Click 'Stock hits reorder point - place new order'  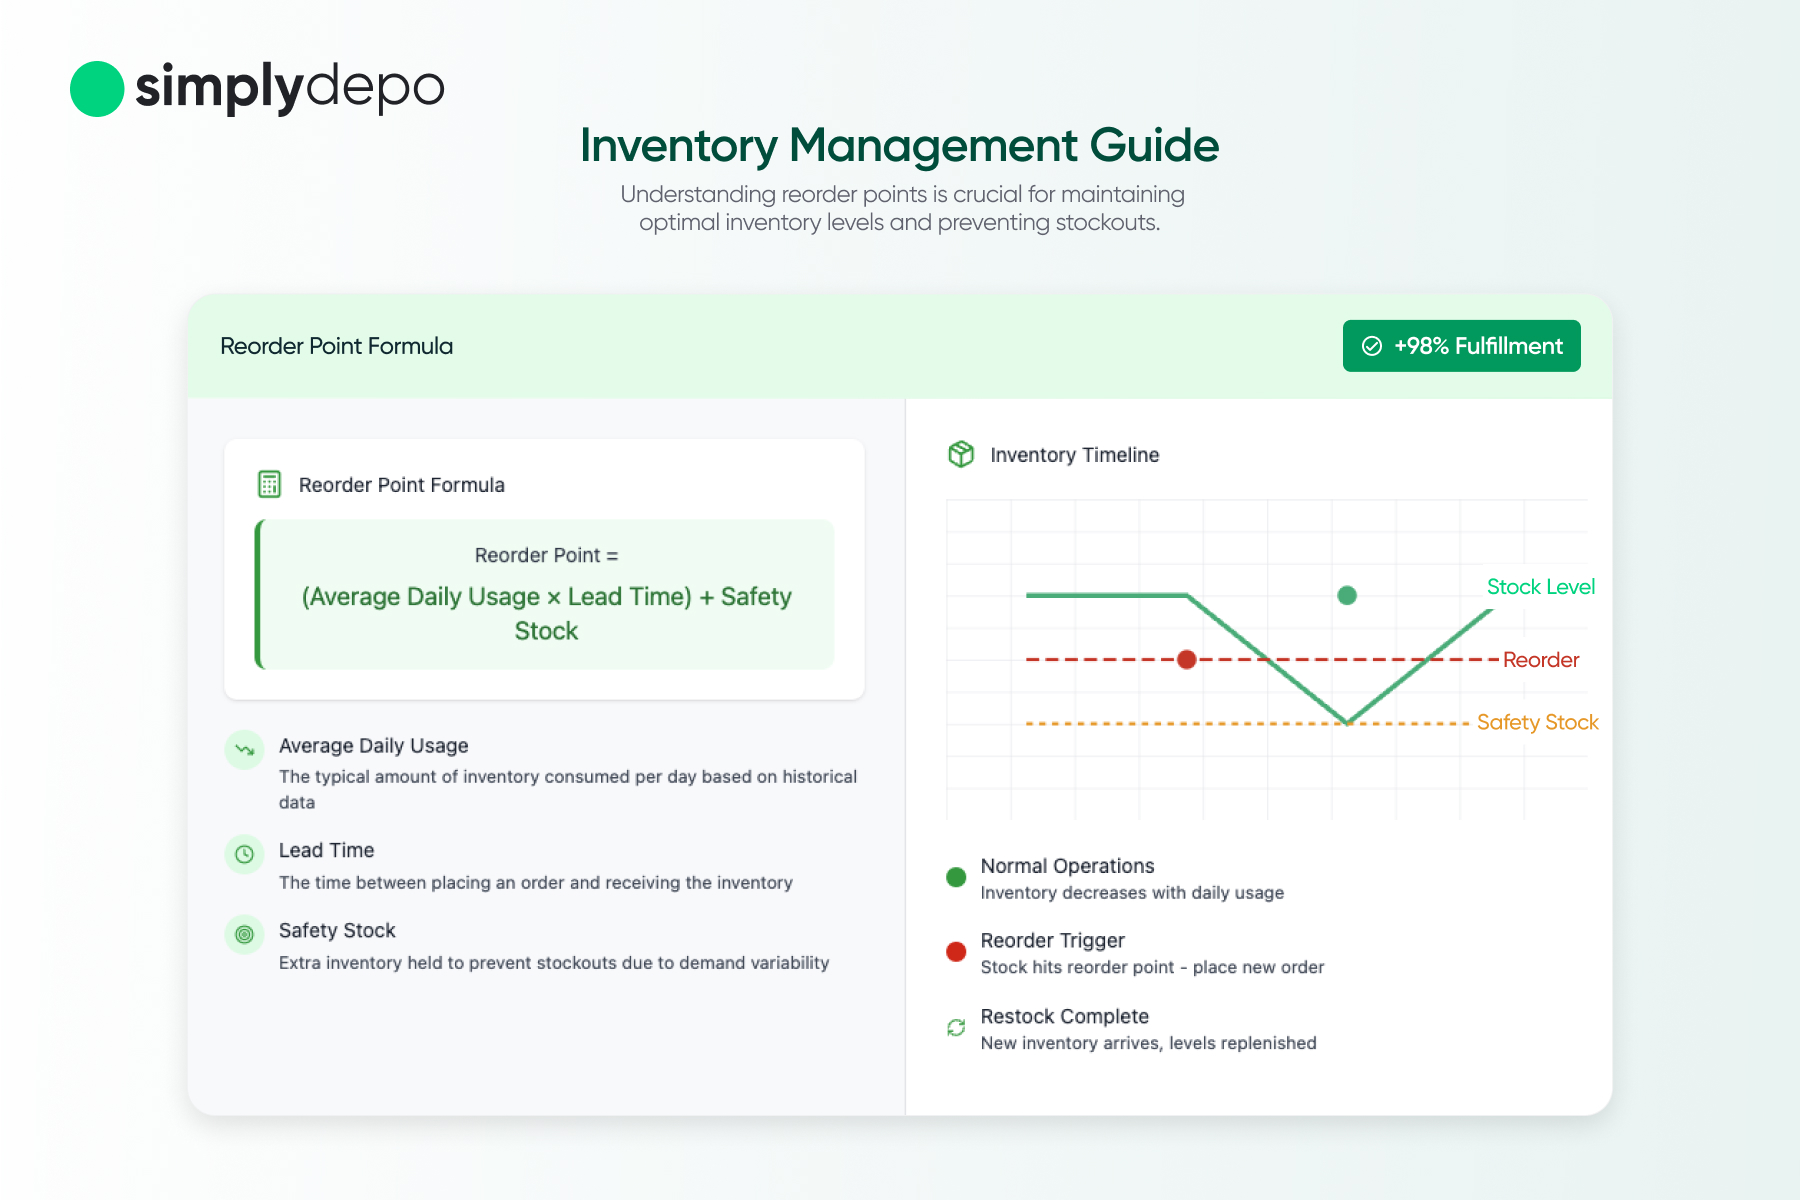point(1152,967)
